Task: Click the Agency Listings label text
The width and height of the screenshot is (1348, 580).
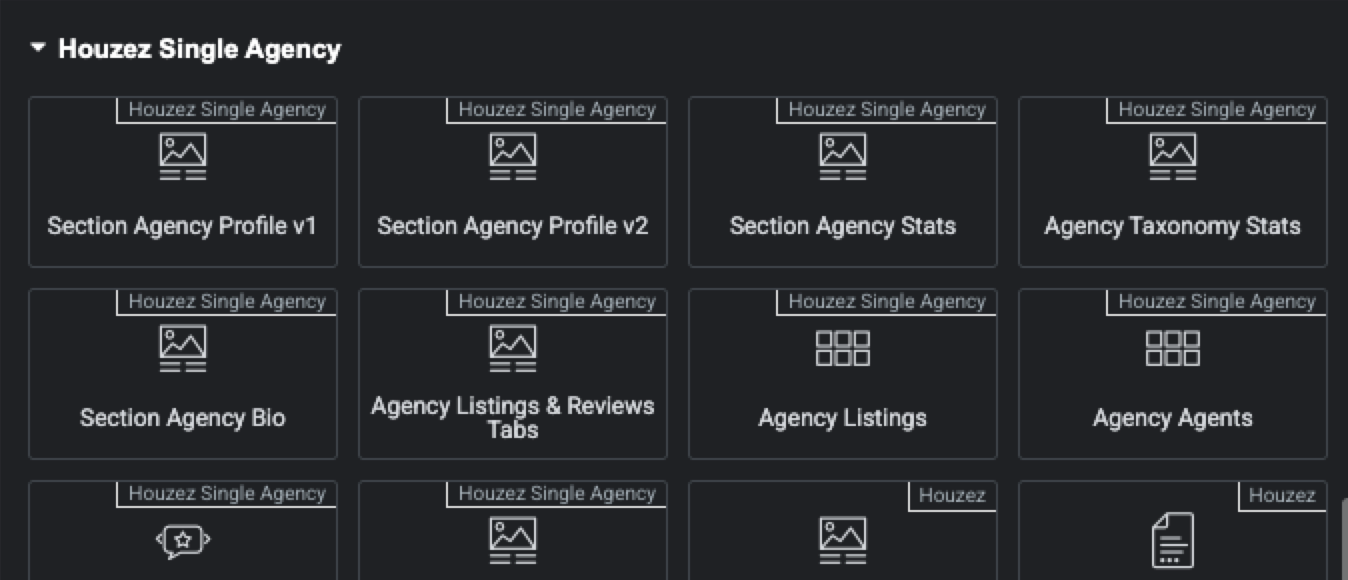Action: (x=843, y=418)
